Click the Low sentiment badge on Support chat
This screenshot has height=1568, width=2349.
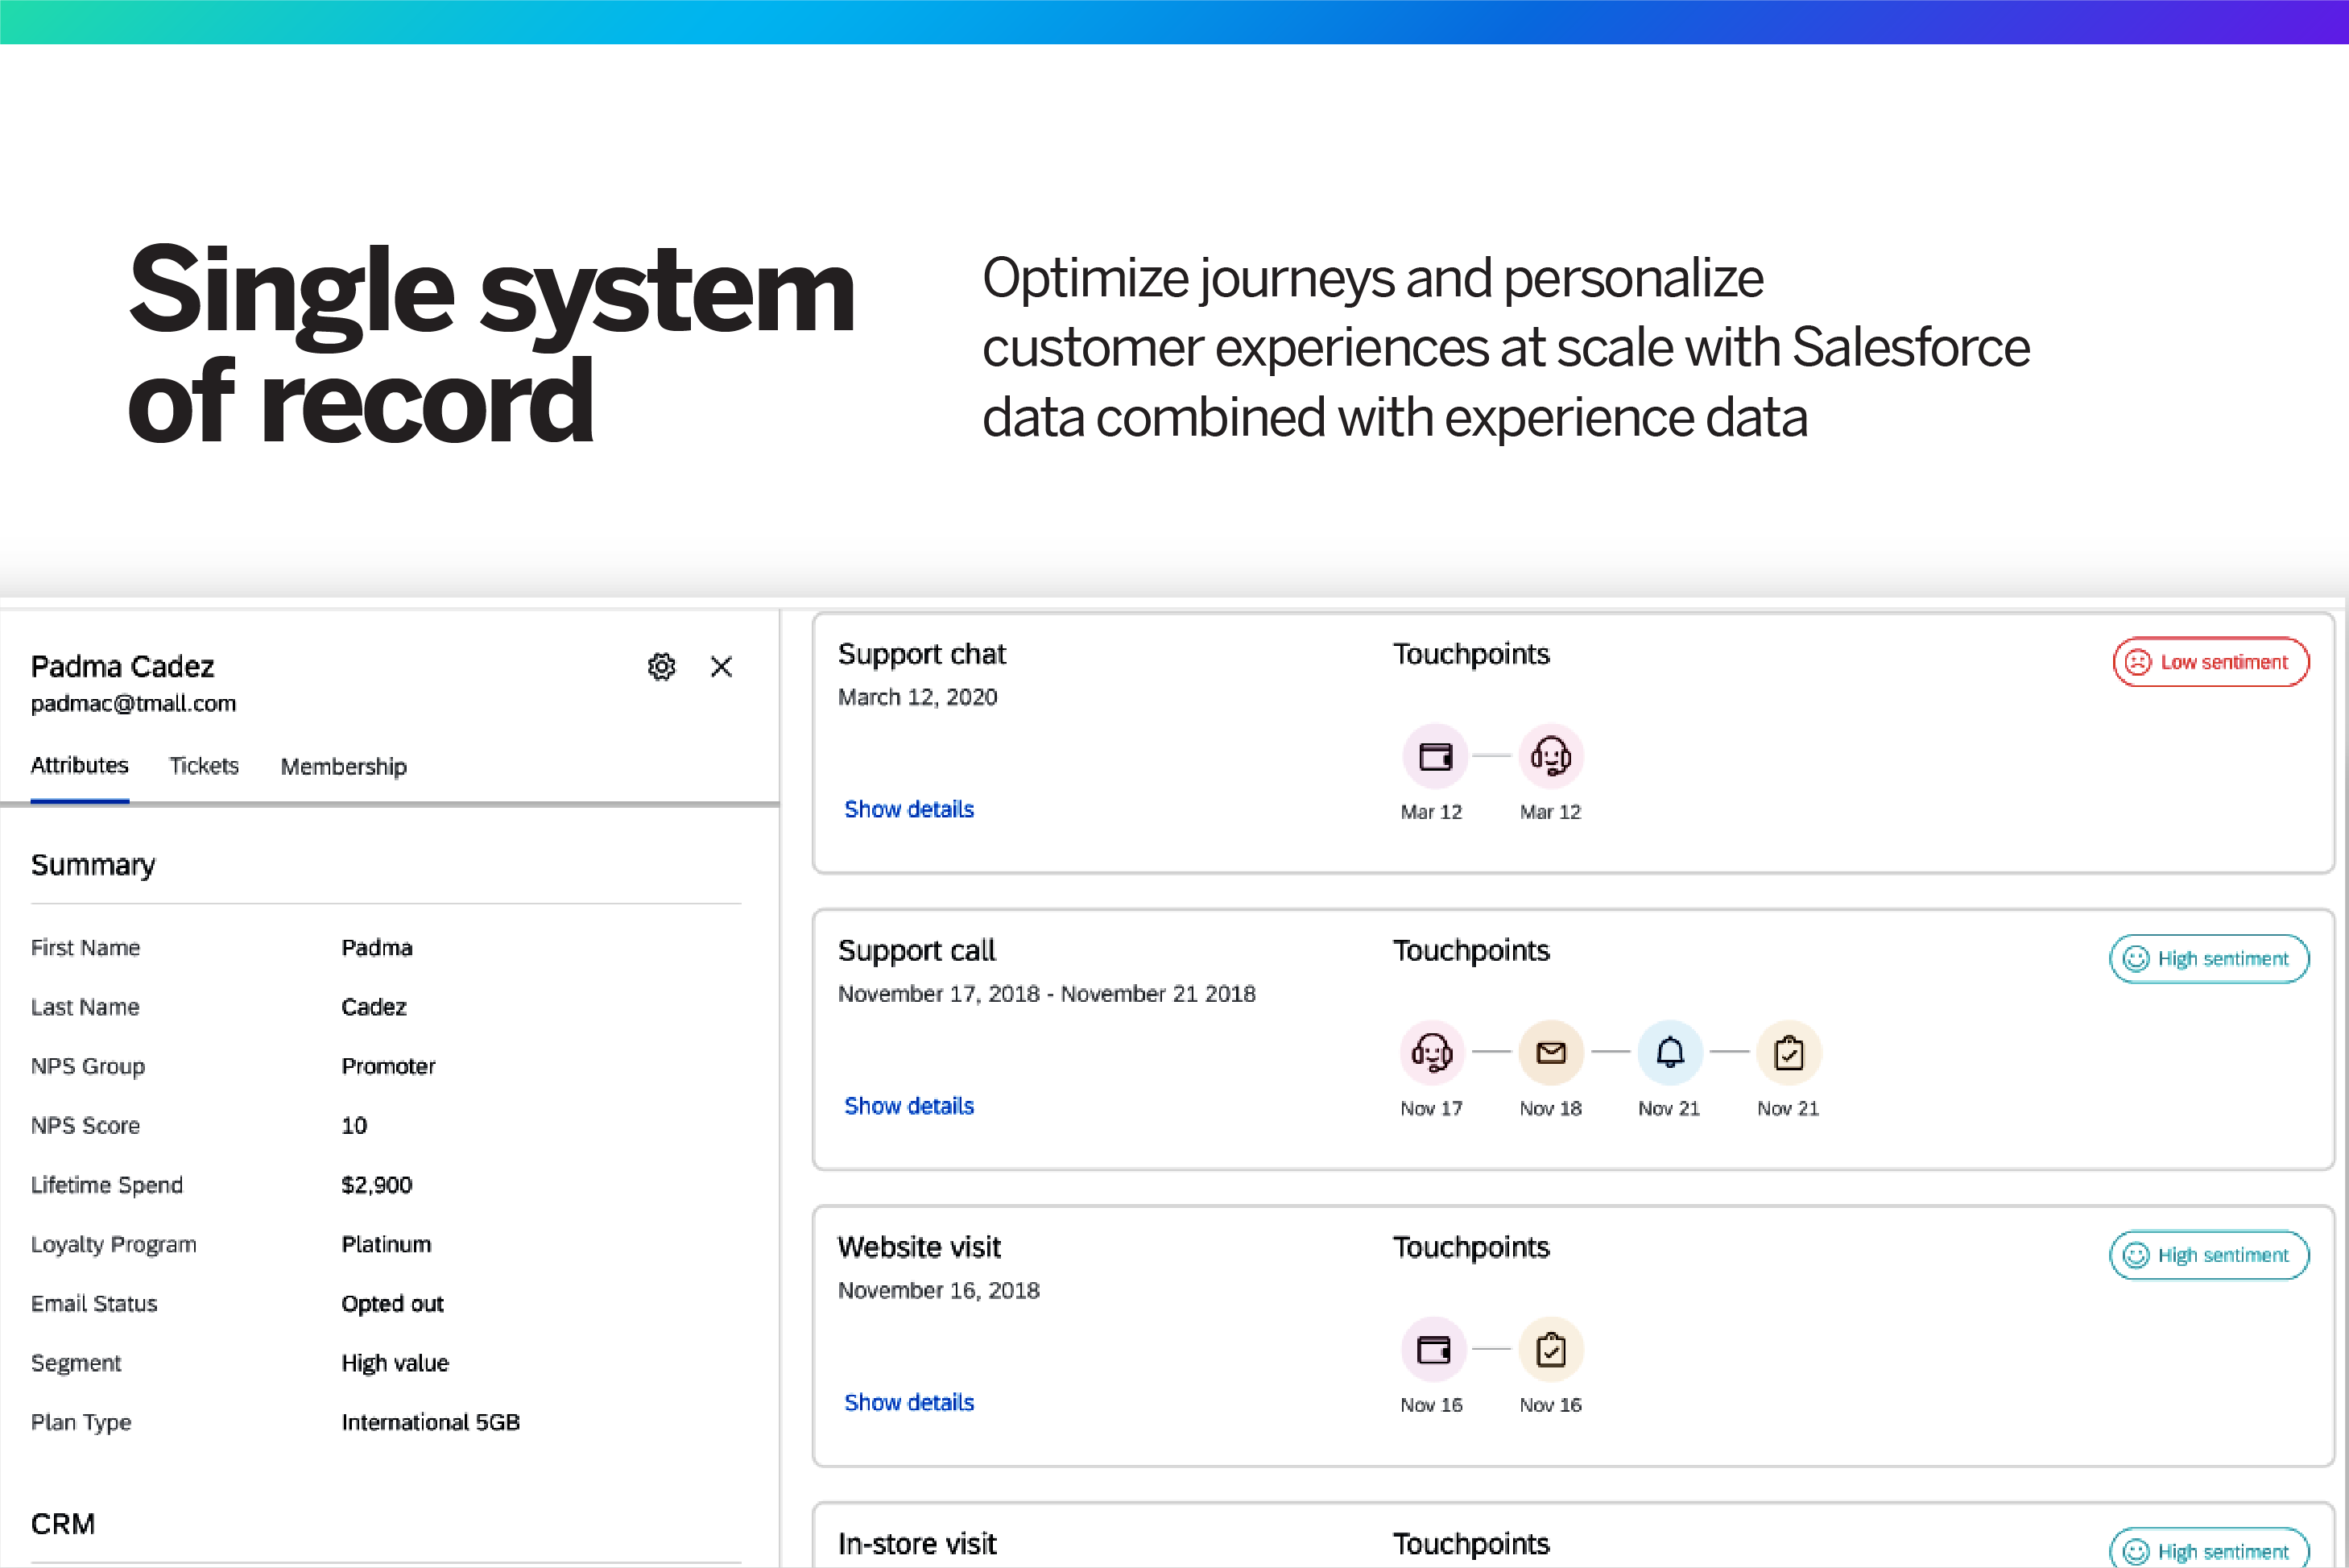2210,662
